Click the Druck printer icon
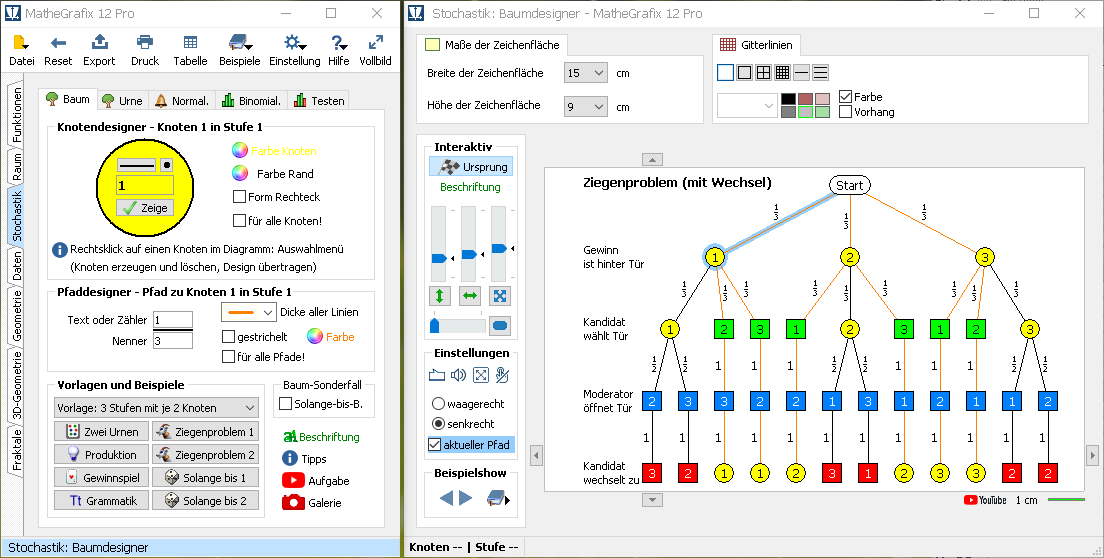Viewport: 1104px width, 558px height. (145, 42)
